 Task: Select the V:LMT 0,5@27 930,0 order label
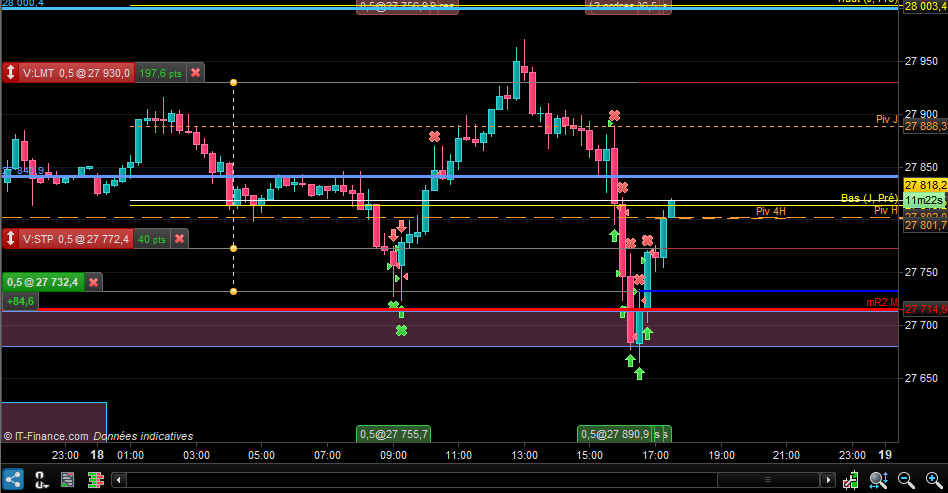[76, 73]
